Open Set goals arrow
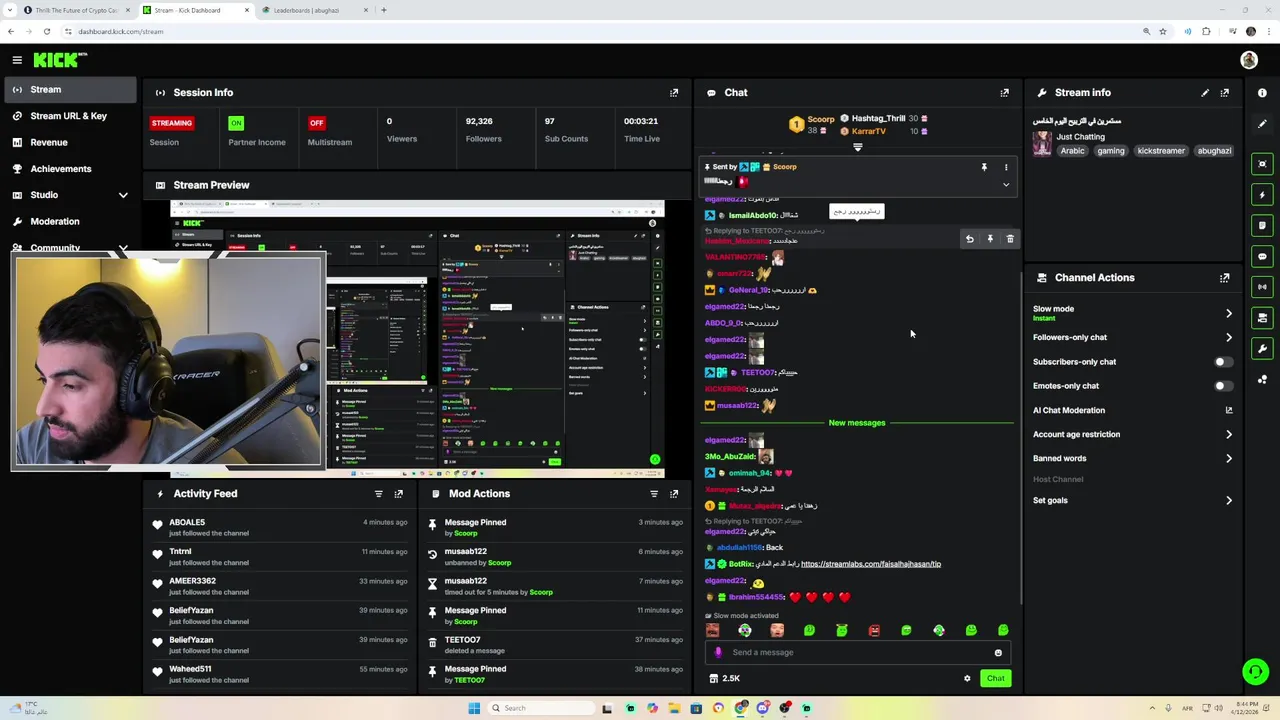The height and width of the screenshot is (720, 1280). (x=1229, y=500)
